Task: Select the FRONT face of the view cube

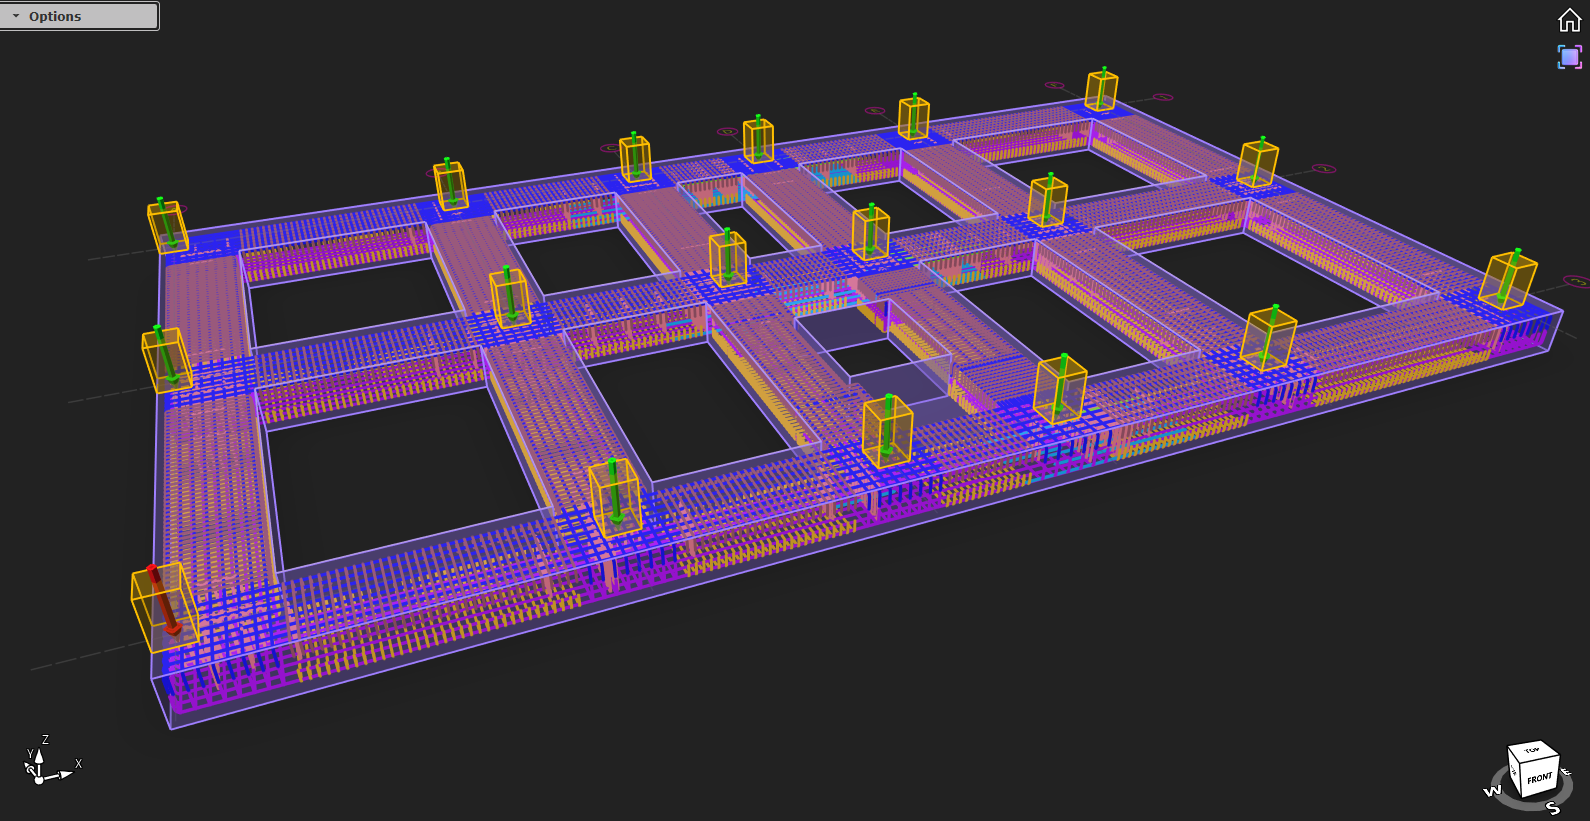Action: point(1539,777)
